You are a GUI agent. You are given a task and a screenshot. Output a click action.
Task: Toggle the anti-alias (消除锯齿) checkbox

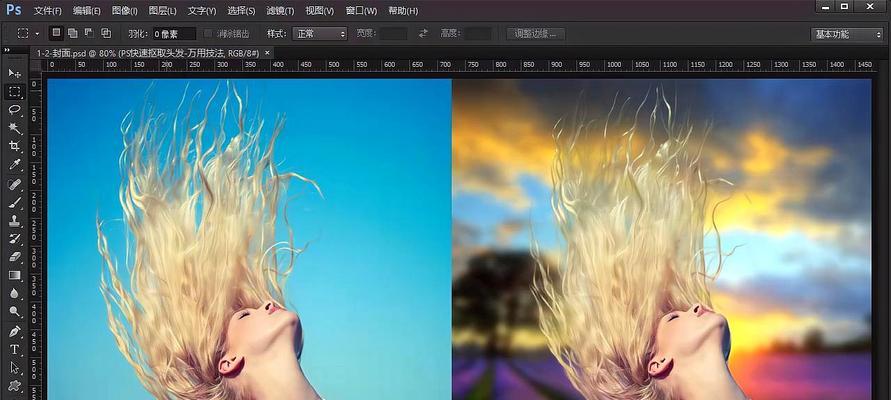tap(208, 34)
